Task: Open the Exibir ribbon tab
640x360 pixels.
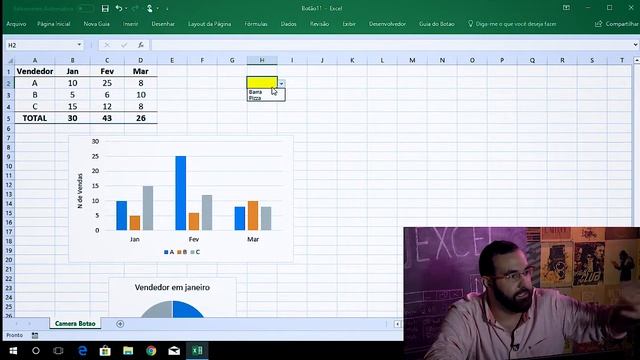Action: click(349, 24)
